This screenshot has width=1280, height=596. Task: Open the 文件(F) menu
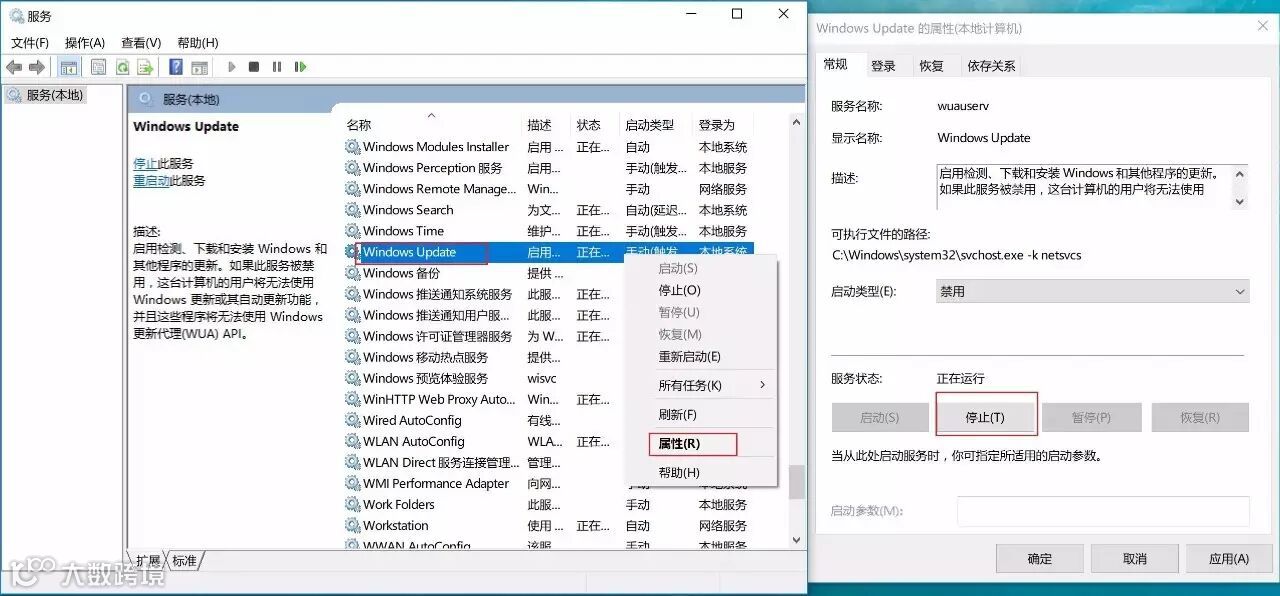[30, 43]
